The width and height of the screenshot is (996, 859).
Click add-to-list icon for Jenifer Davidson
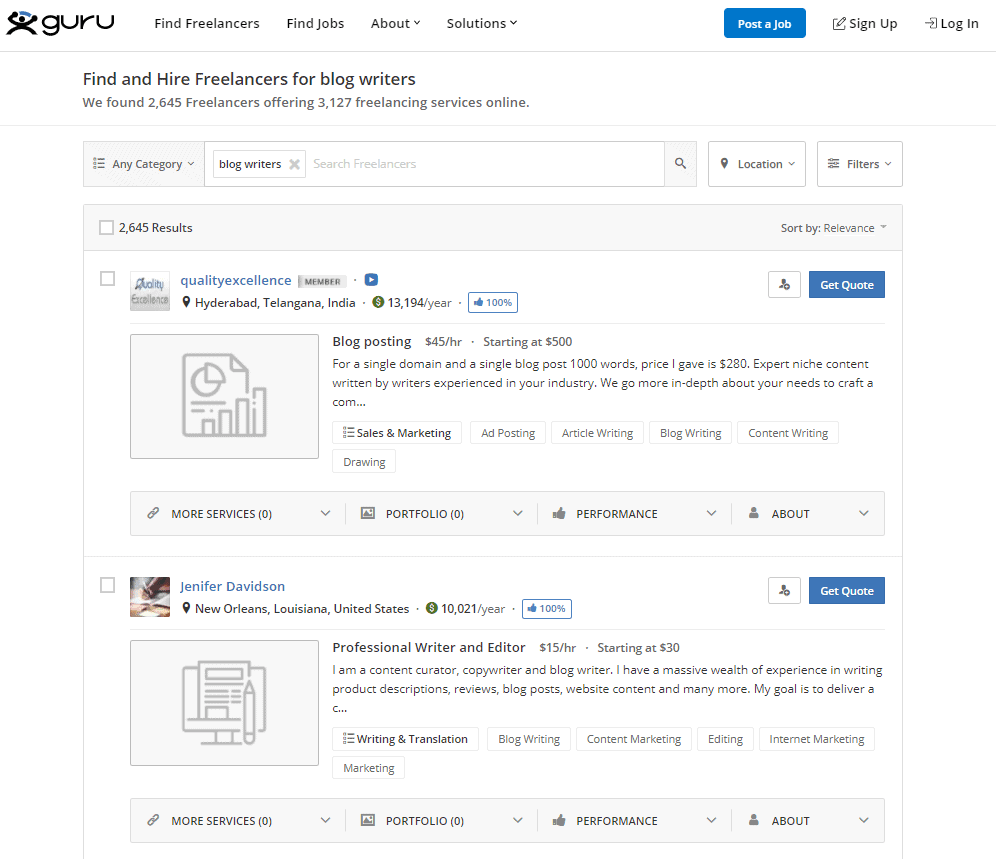(x=784, y=591)
